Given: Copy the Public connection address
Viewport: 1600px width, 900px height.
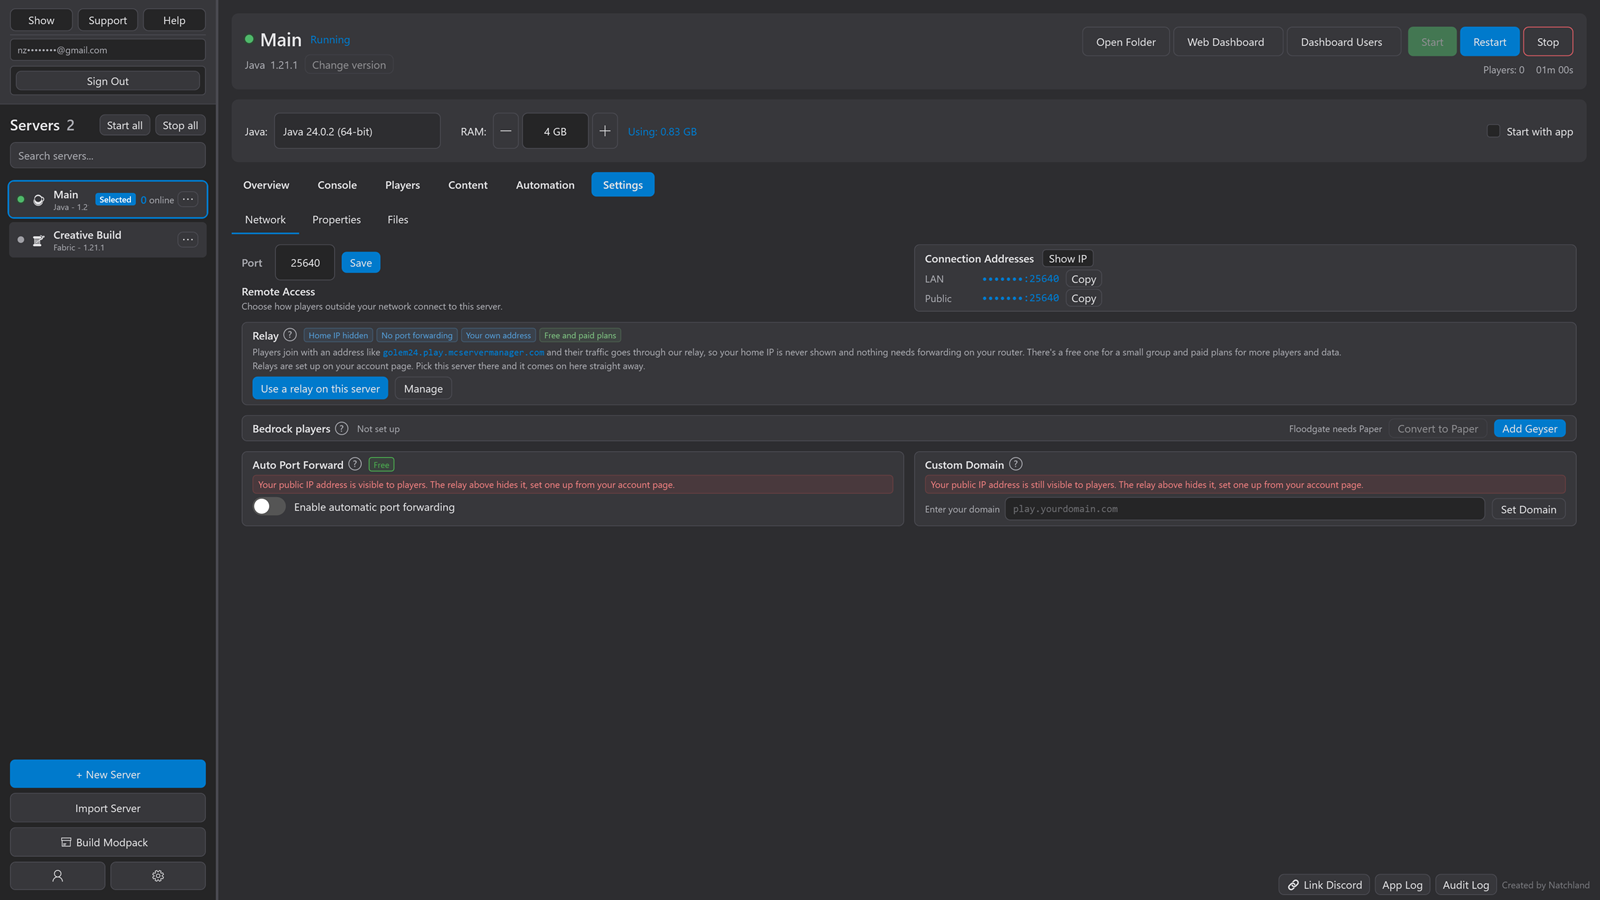Looking at the screenshot, I should click(1083, 298).
